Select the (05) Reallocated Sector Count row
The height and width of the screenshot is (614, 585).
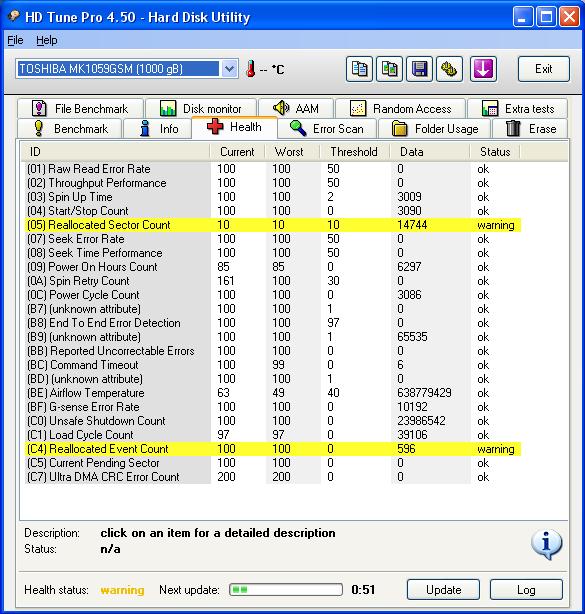273,225
